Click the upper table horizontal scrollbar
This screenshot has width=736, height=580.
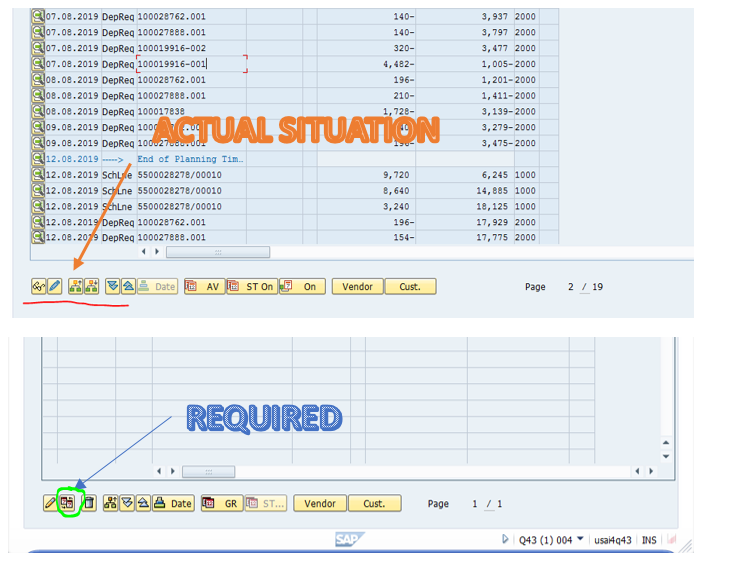coord(217,252)
